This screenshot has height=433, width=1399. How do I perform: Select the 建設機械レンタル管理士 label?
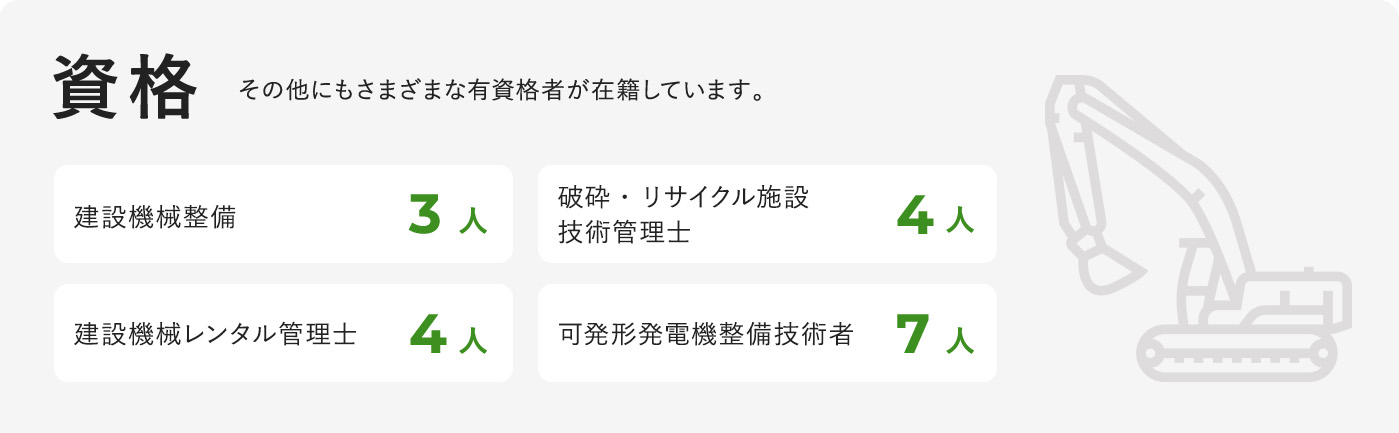pos(215,334)
